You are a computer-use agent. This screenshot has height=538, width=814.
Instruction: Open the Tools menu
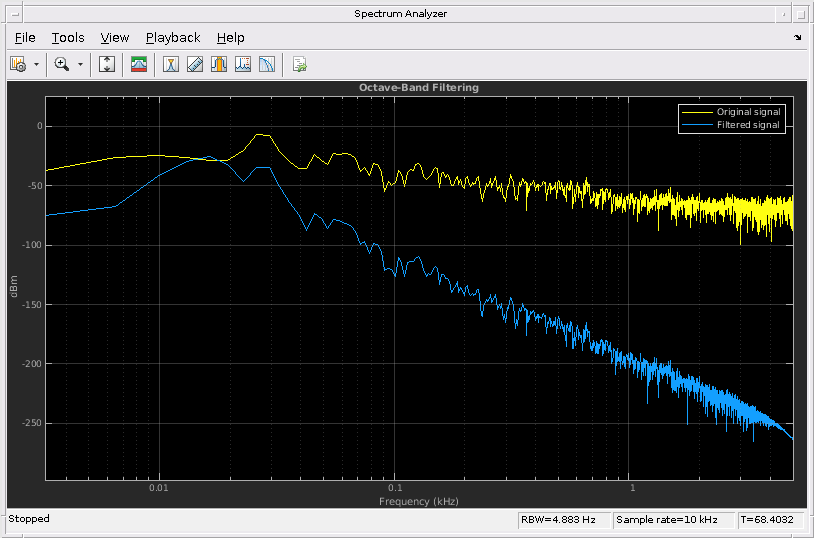click(x=68, y=38)
